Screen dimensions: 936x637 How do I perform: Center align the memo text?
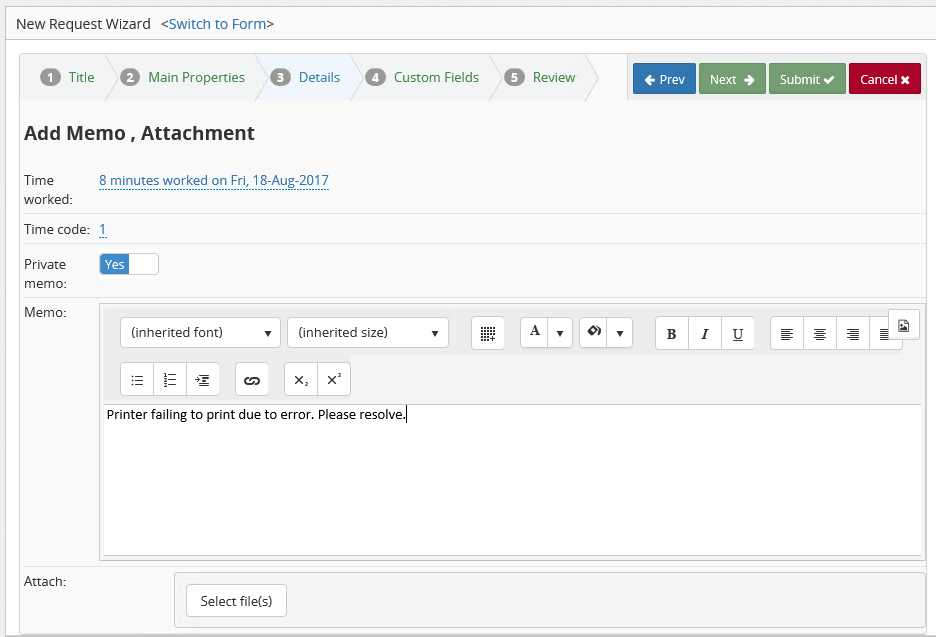(819, 334)
